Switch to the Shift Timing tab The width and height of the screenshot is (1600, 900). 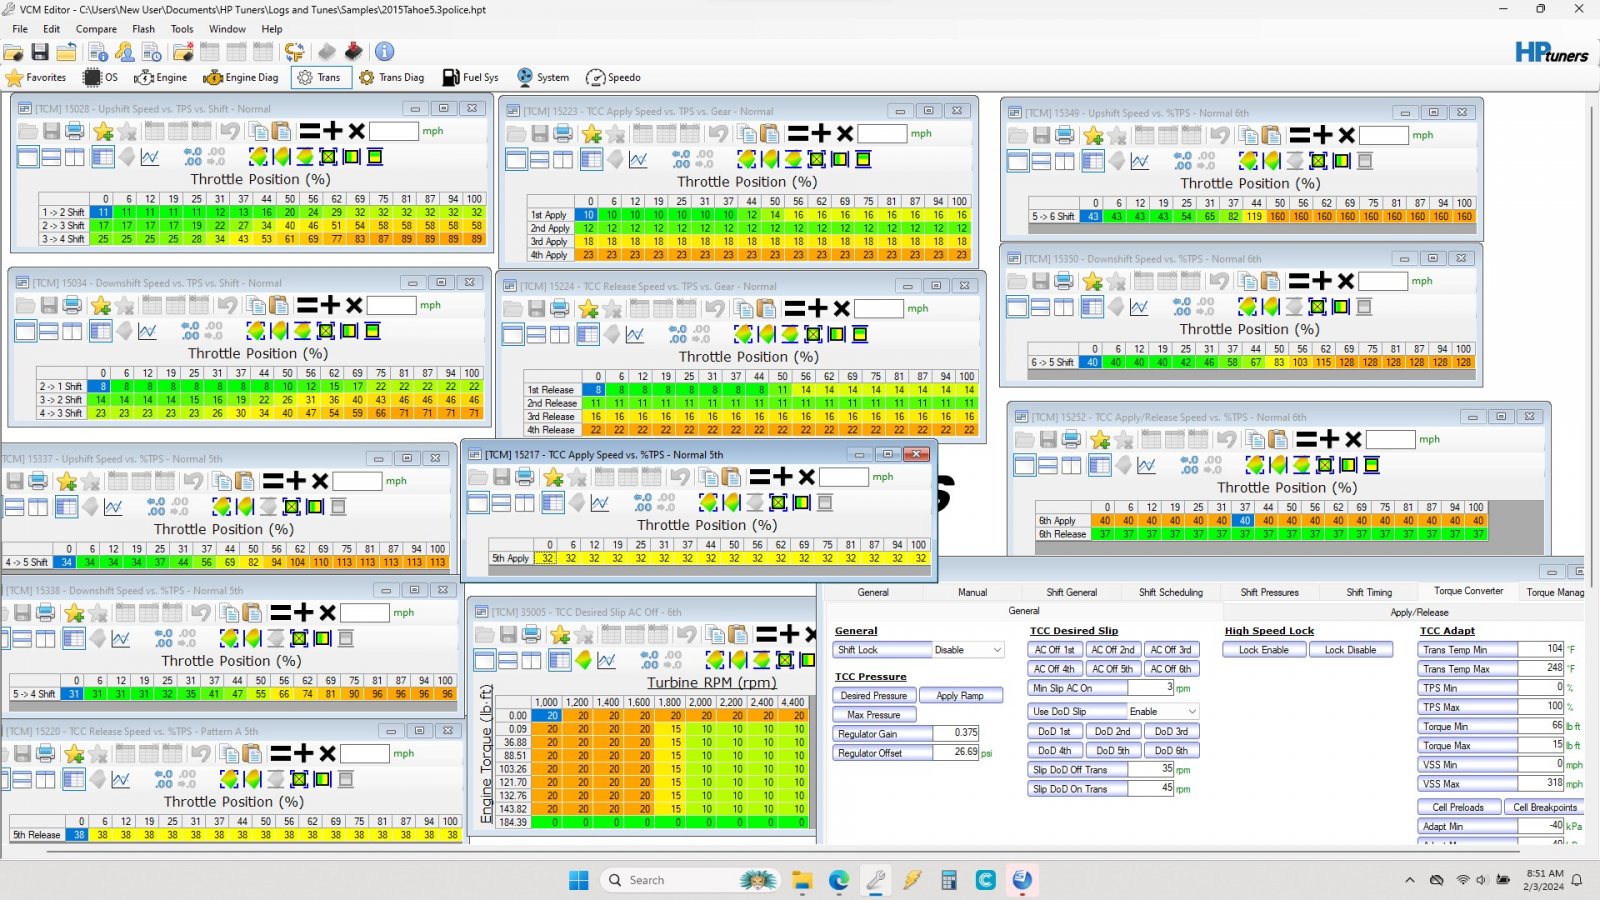coord(1368,592)
